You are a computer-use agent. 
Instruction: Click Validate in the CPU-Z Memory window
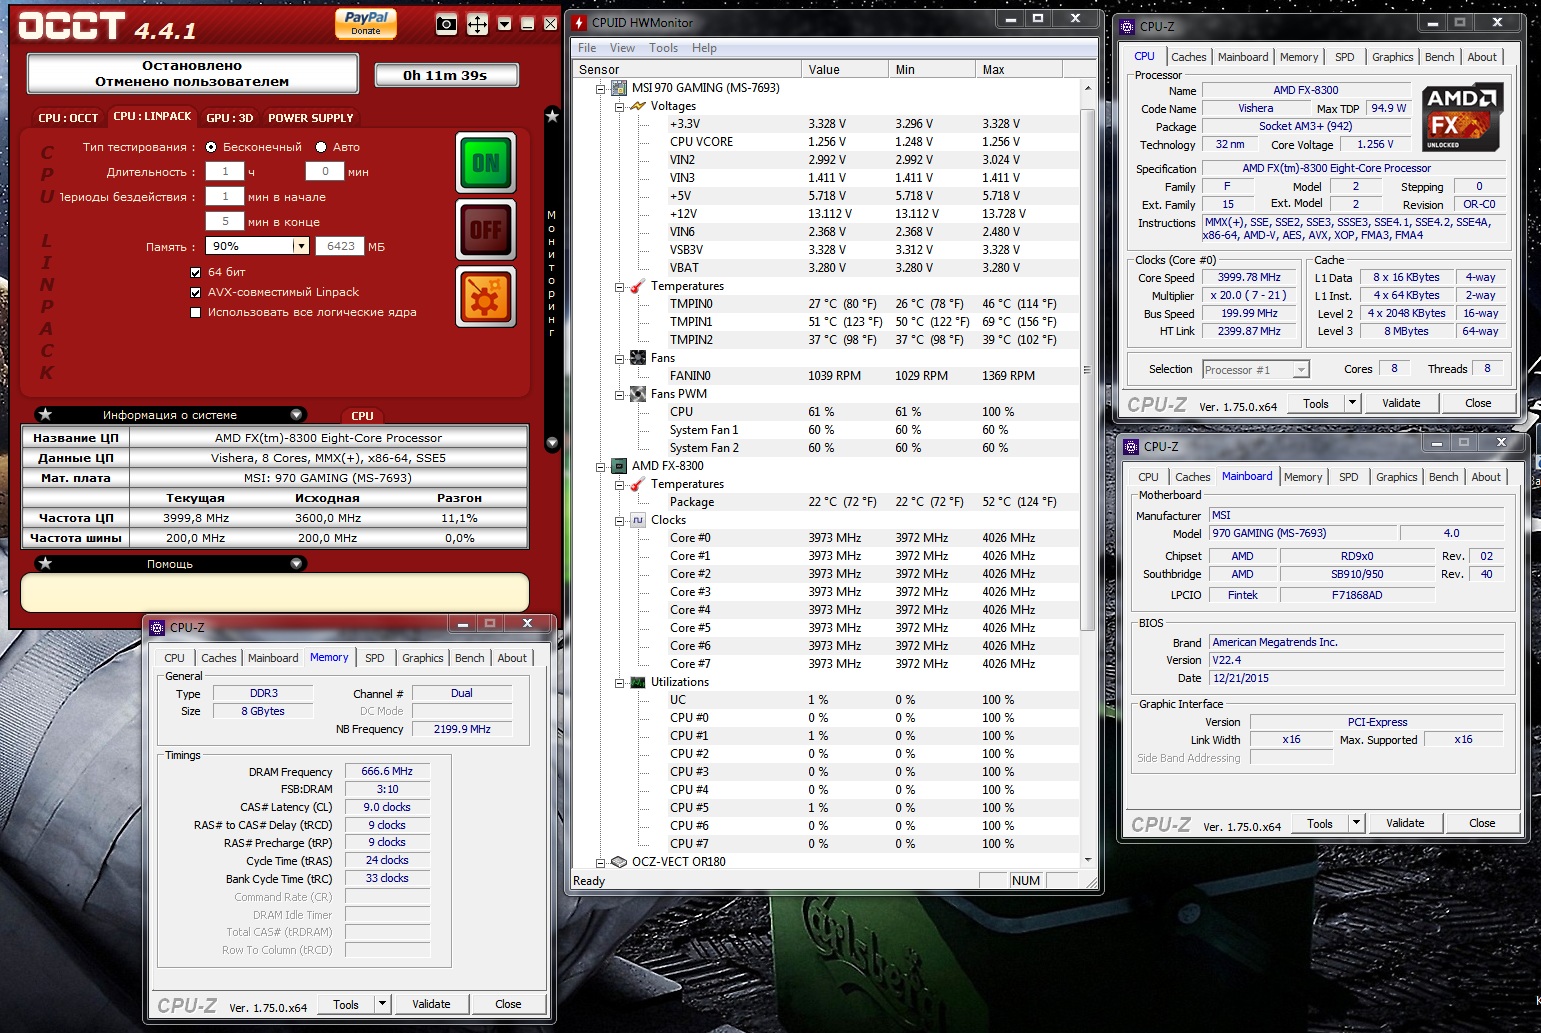431,1004
